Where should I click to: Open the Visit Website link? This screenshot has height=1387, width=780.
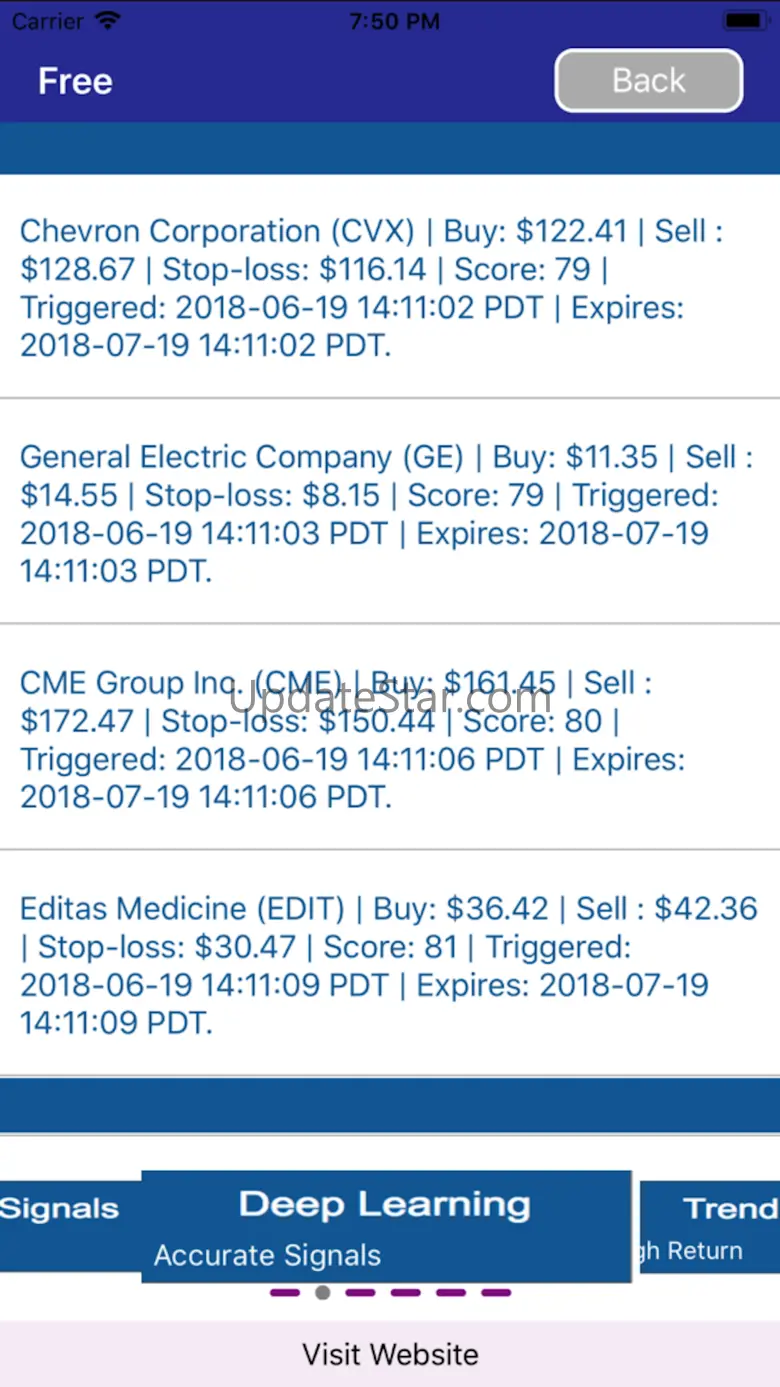[390, 1354]
